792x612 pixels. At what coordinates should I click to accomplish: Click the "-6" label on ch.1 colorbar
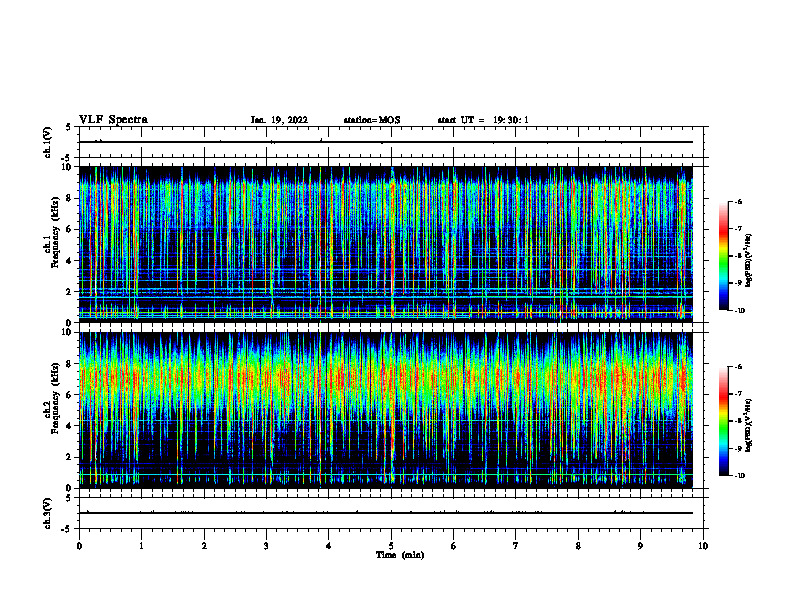738,201
